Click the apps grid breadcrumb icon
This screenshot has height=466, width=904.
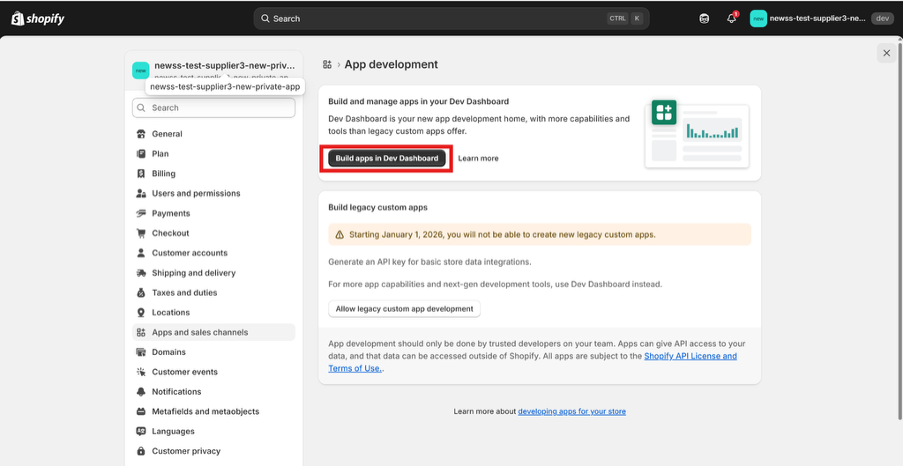tap(327, 64)
